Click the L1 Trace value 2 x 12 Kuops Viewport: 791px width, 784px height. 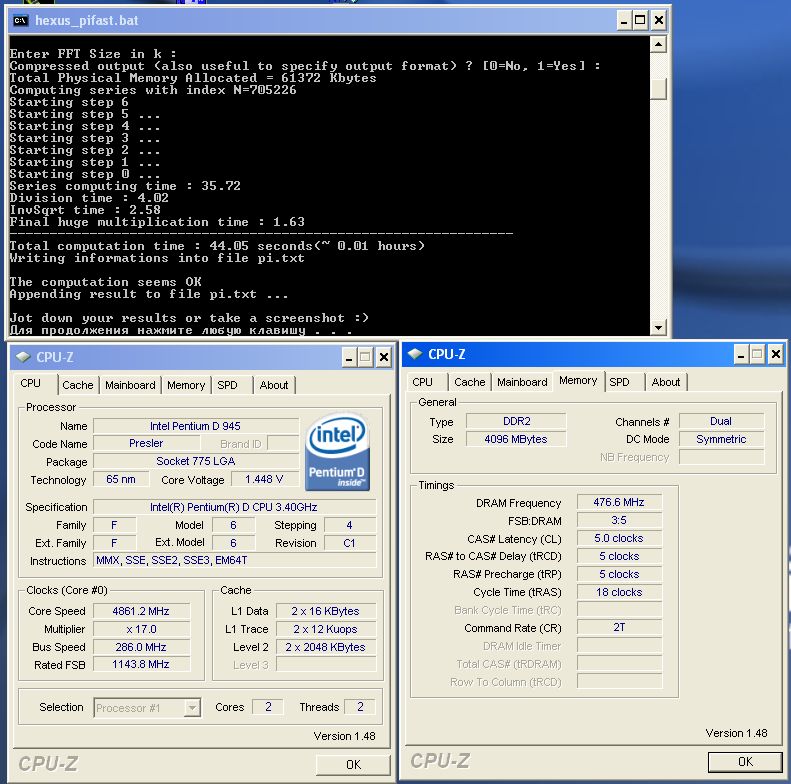tap(326, 629)
